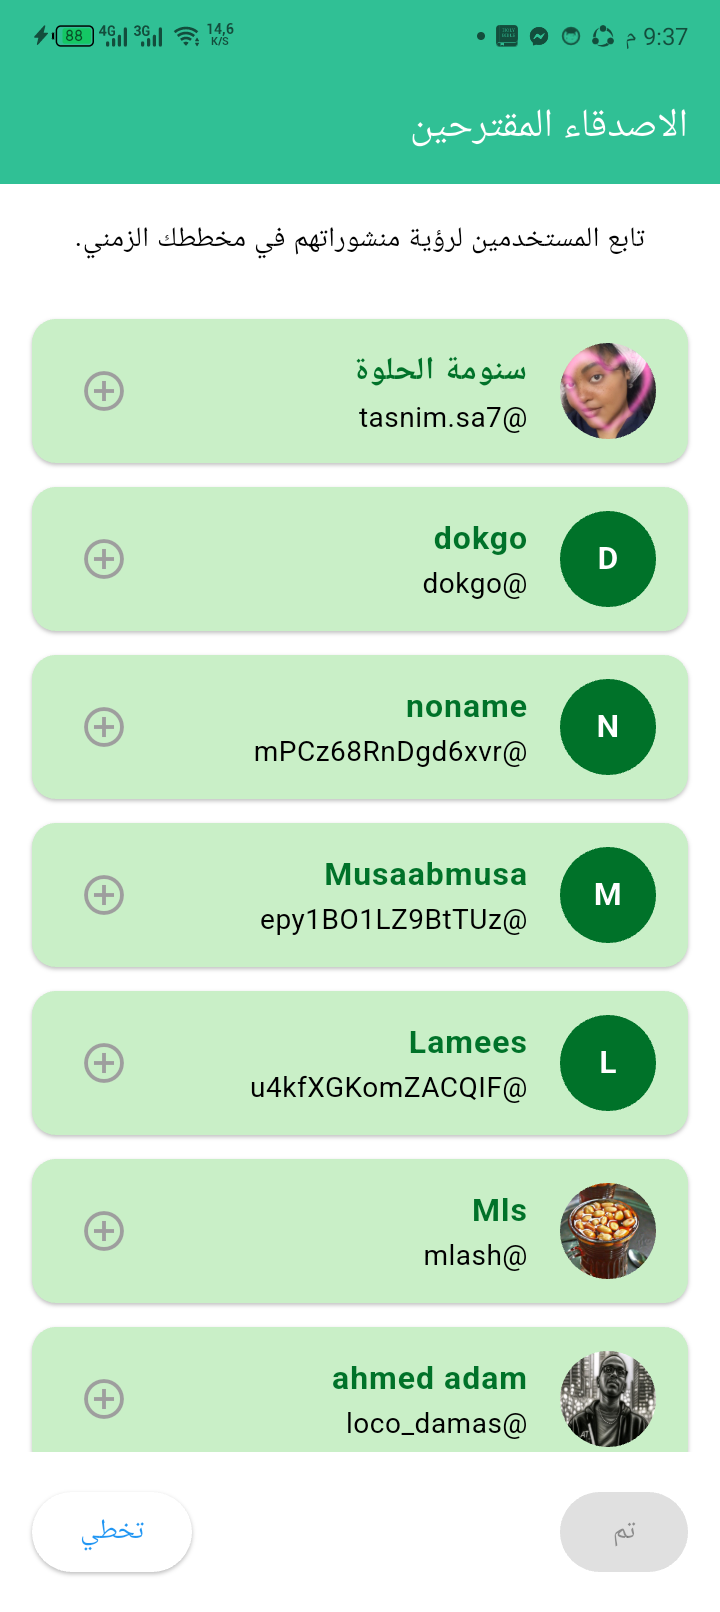View the loco_damas profile picture
This screenshot has height=1612, width=720.
pos(608,1399)
